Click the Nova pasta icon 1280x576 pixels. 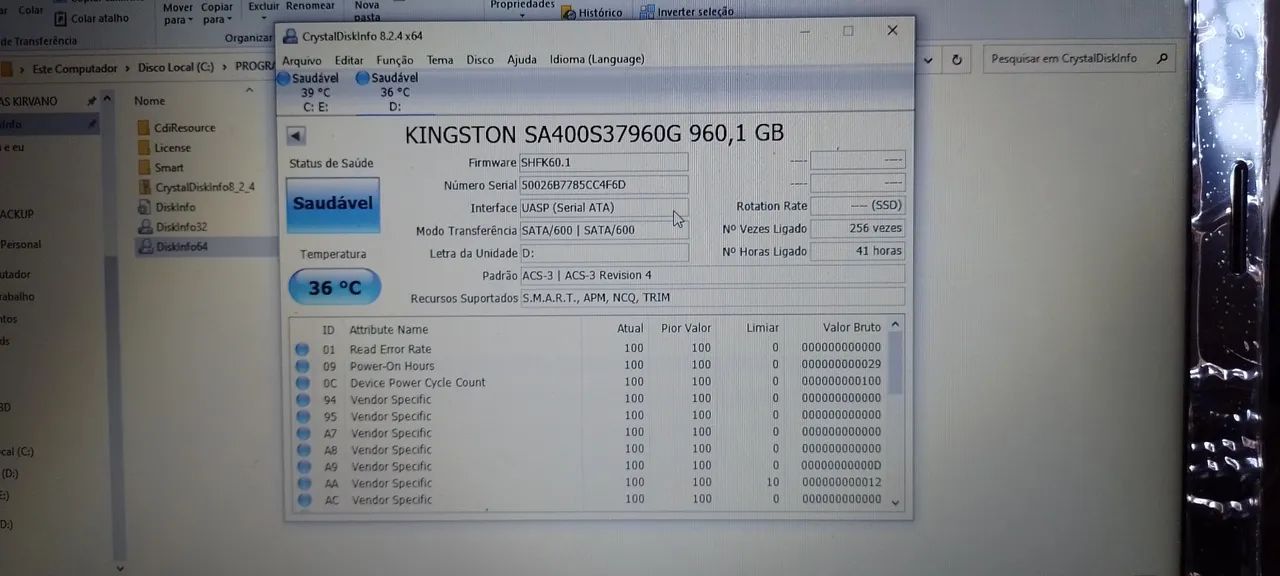[x=367, y=9]
